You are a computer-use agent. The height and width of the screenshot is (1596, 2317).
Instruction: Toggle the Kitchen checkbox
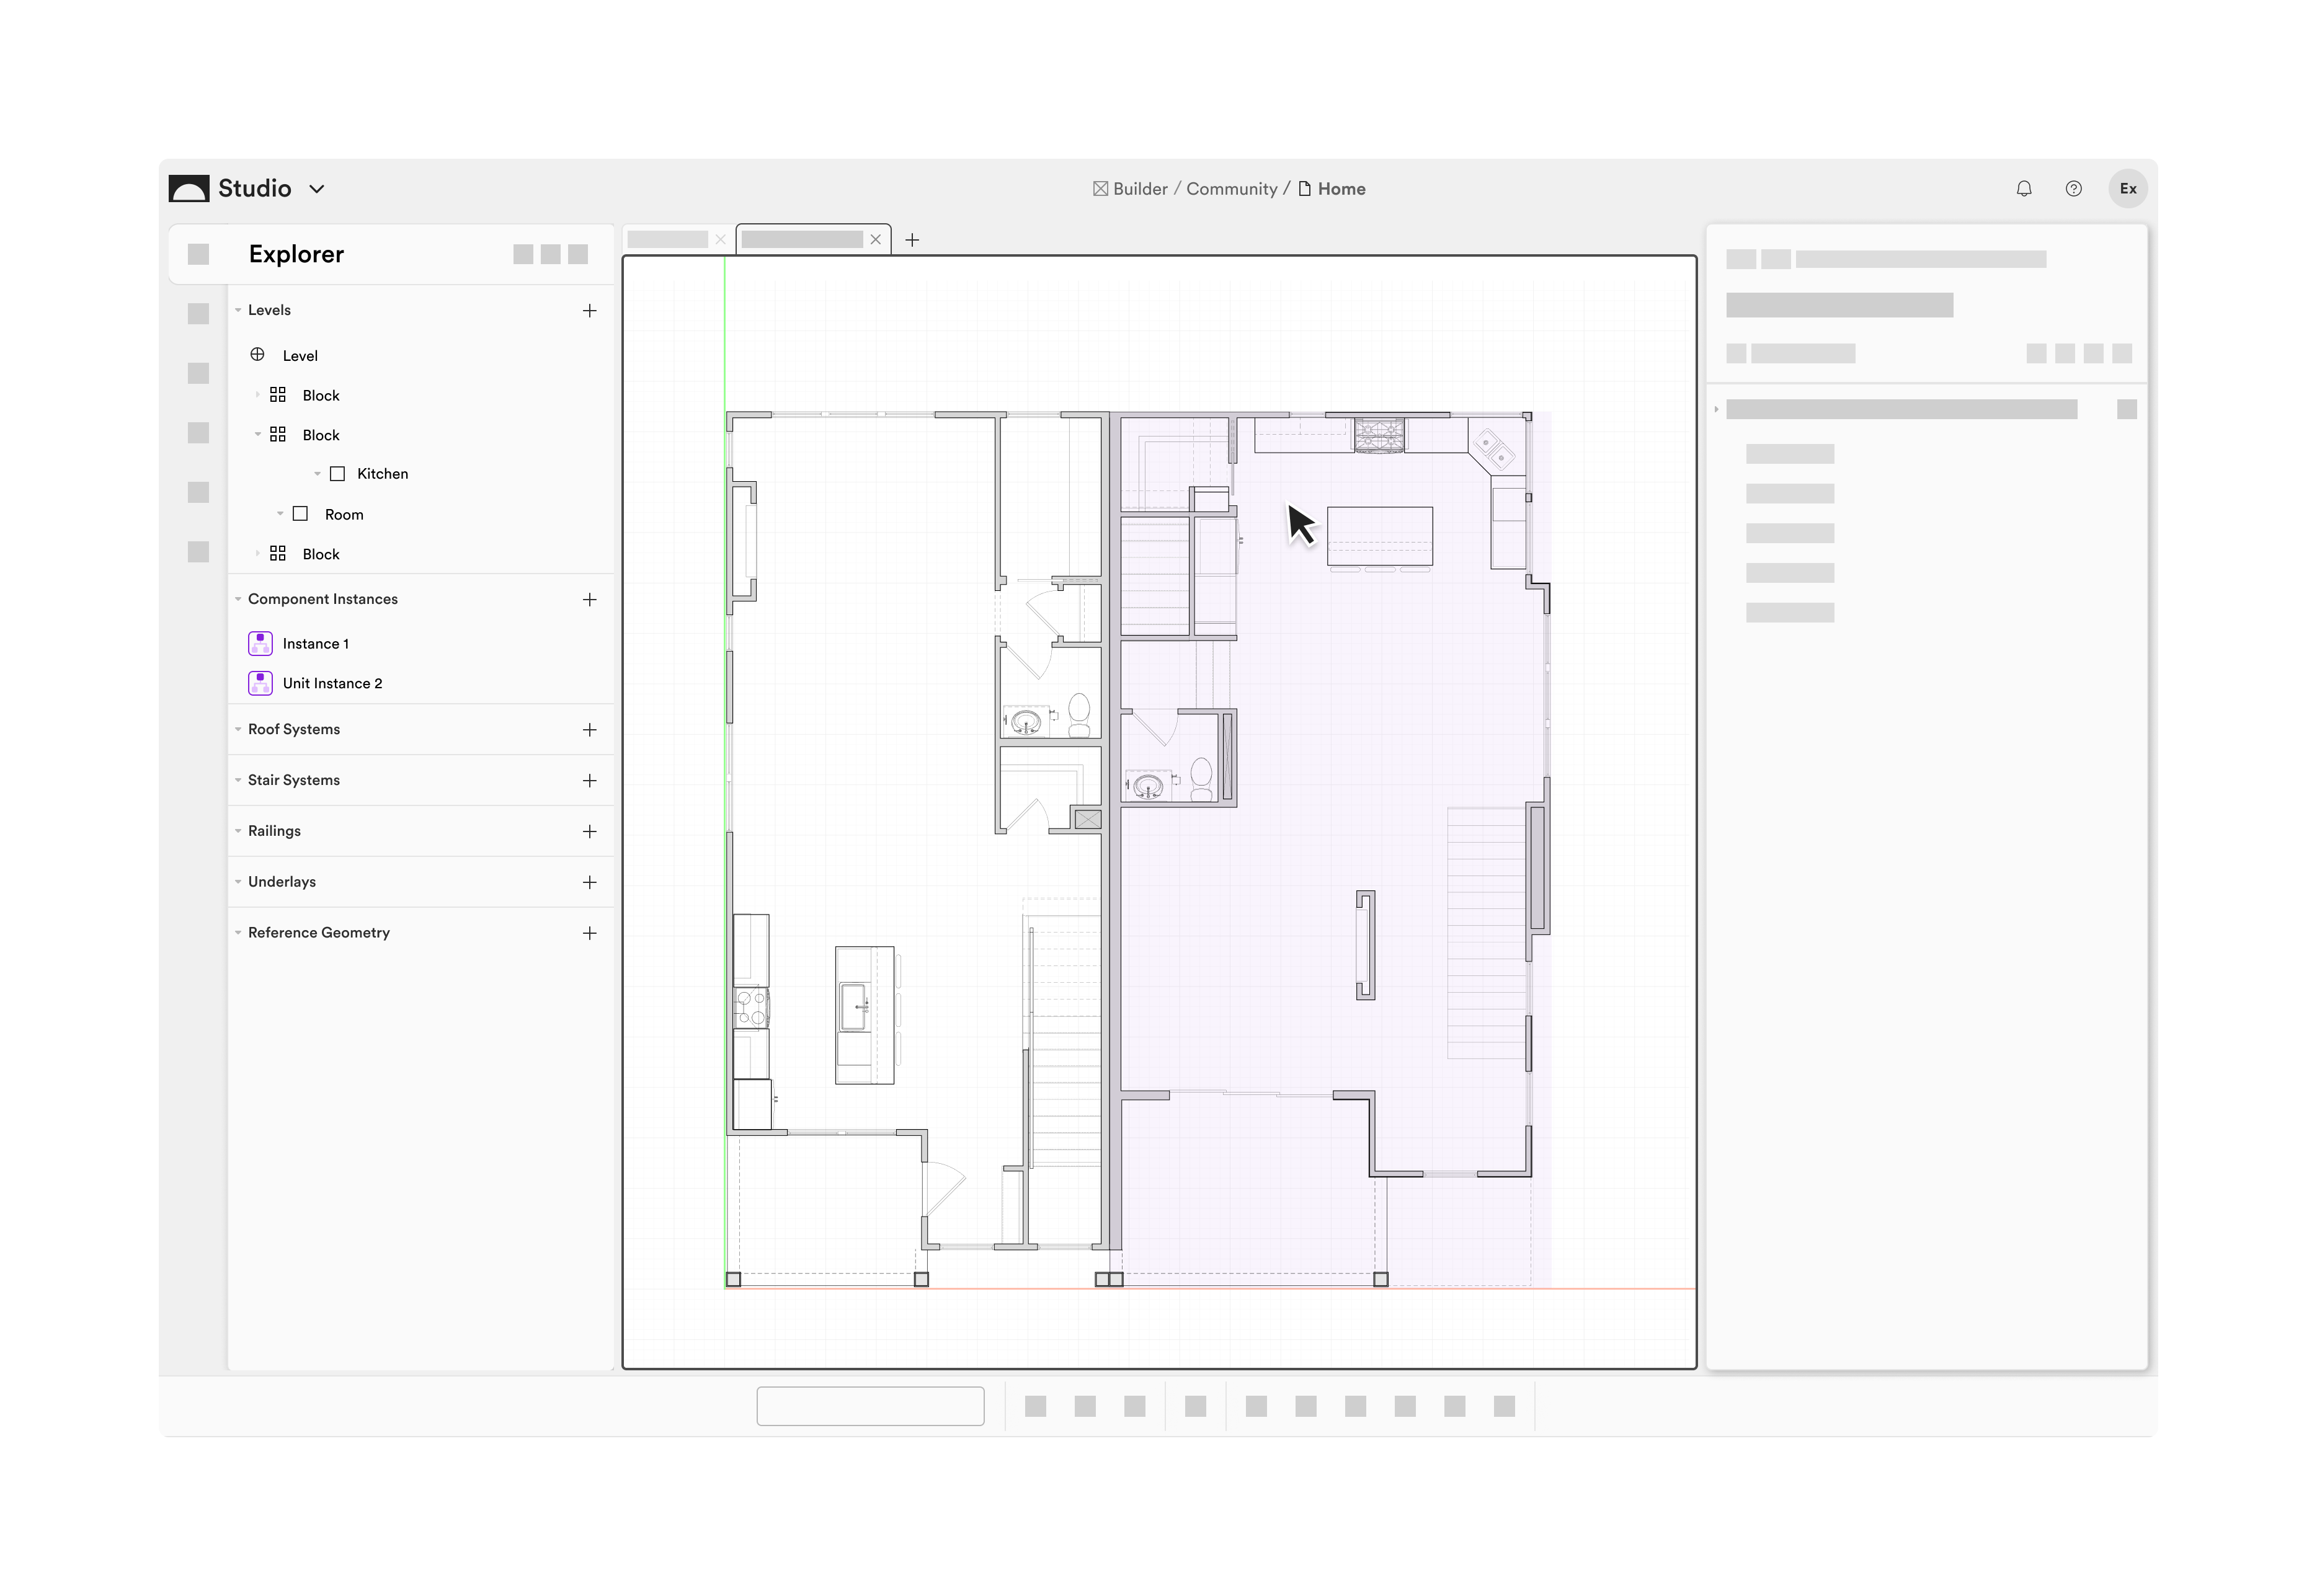tap(337, 473)
